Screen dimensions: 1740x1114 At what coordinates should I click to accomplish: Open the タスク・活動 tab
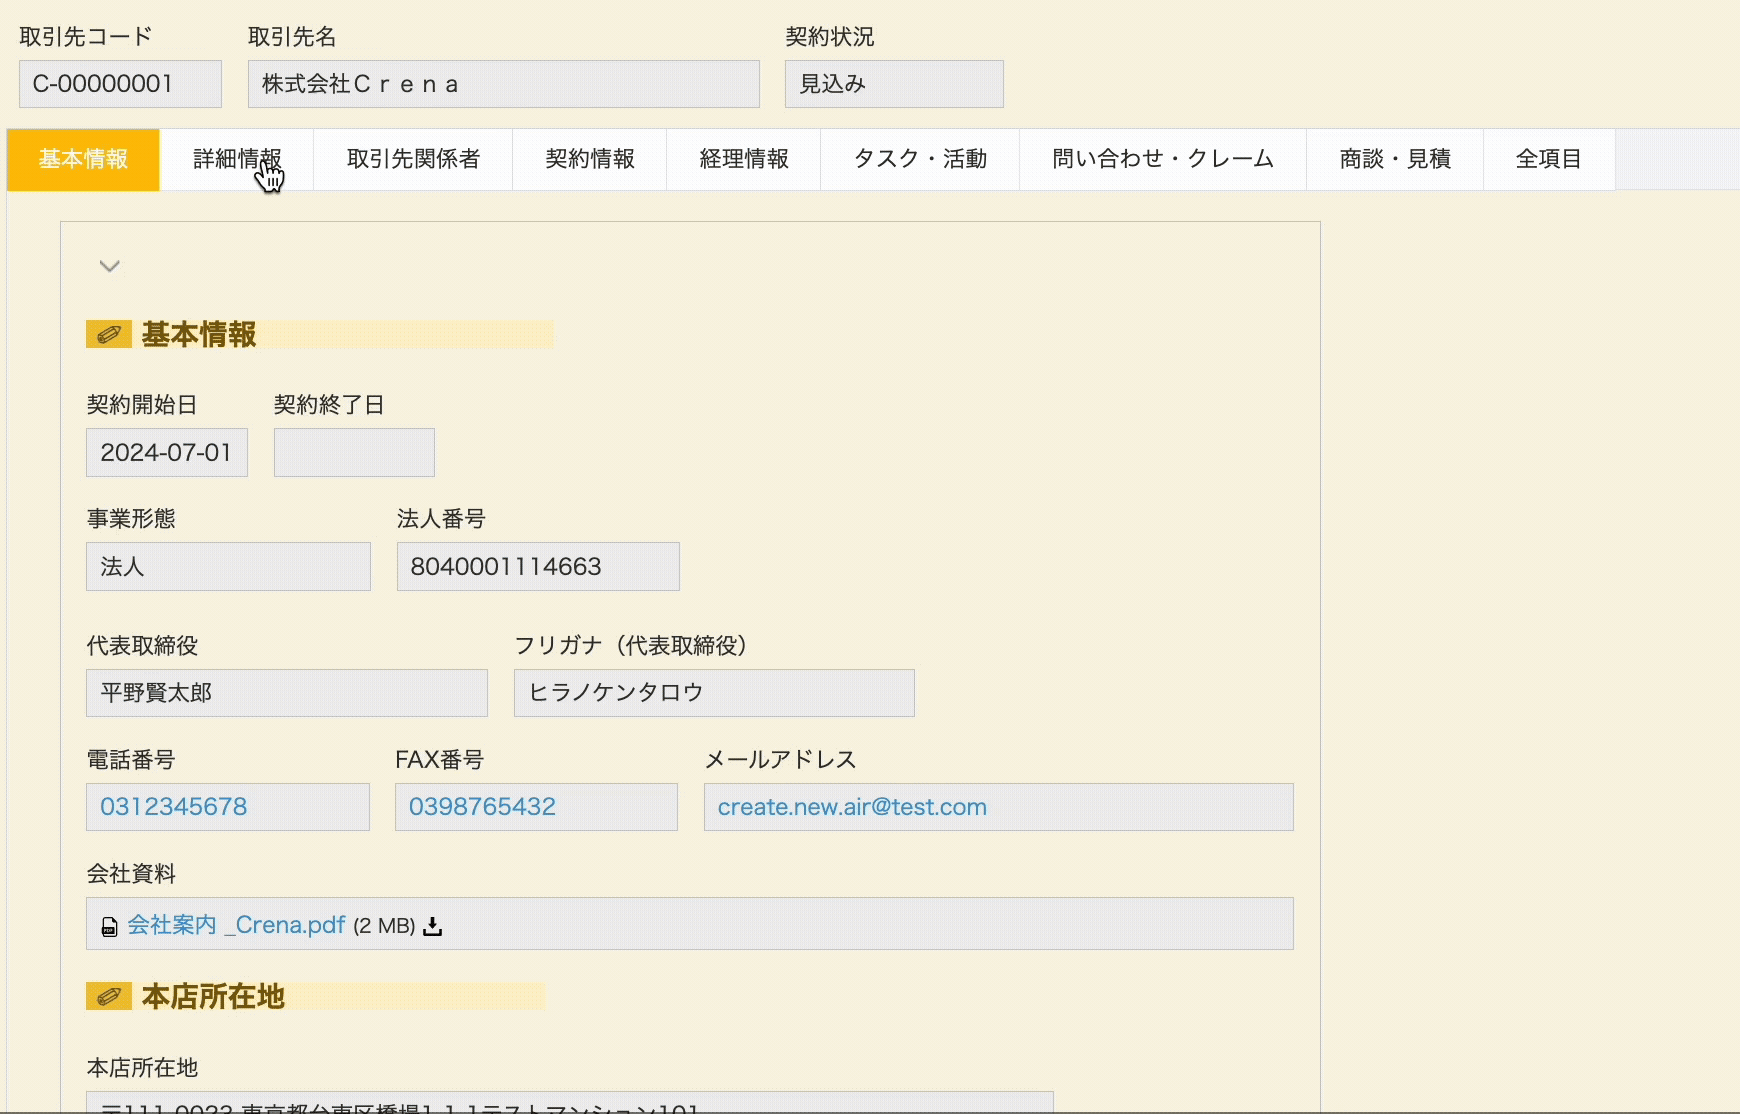point(920,159)
